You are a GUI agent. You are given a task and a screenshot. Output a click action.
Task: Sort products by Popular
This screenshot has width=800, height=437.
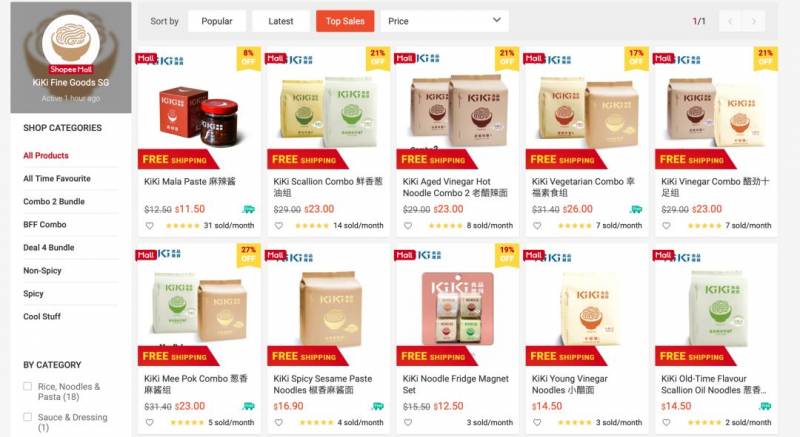[217, 21]
